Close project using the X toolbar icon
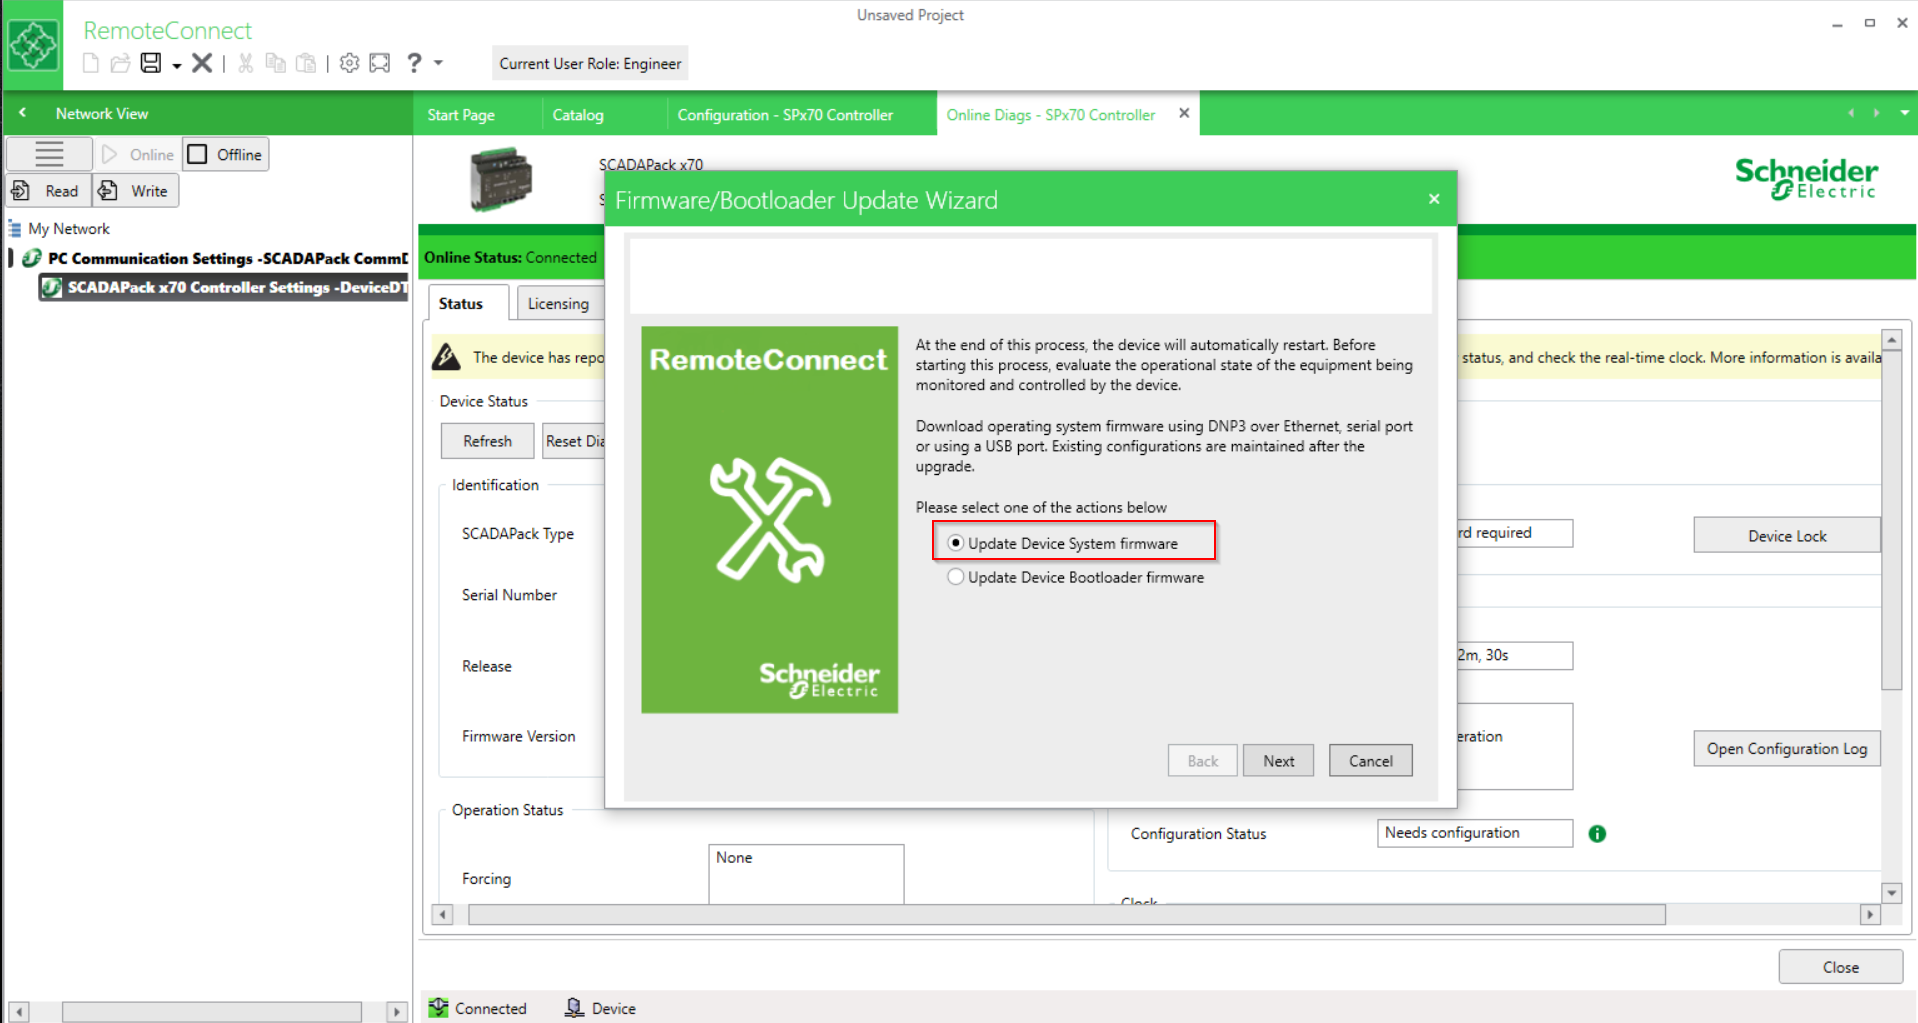1918x1023 pixels. [x=202, y=63]
